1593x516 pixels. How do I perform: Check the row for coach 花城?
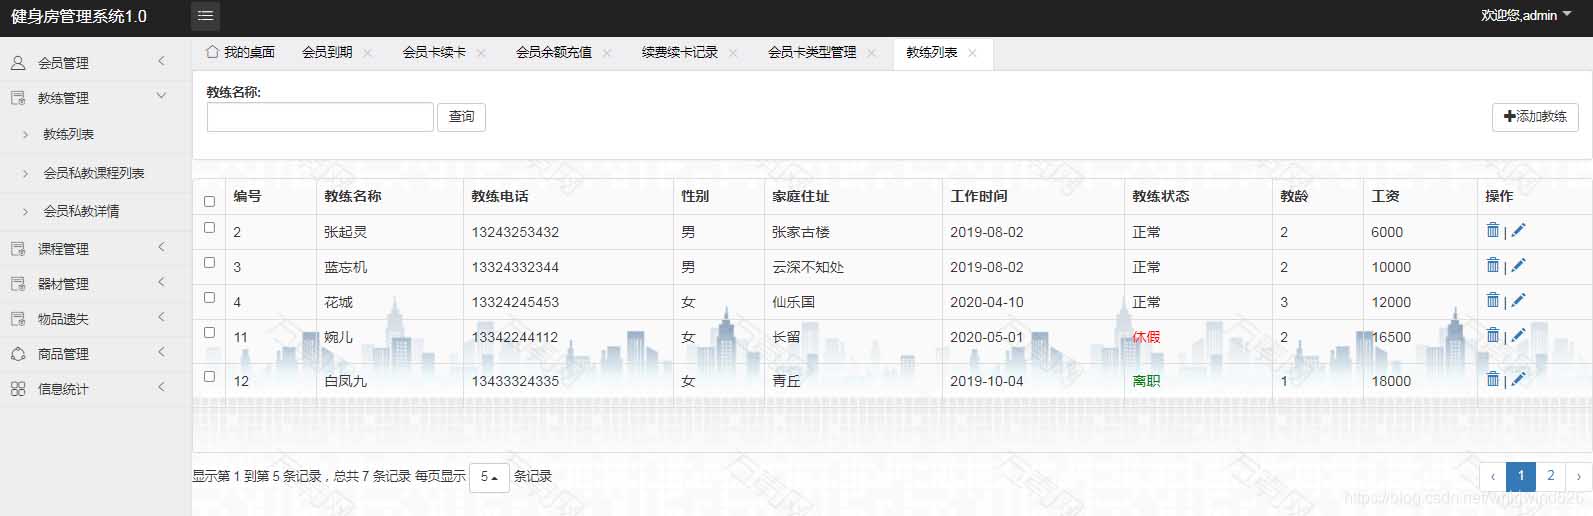209,297
